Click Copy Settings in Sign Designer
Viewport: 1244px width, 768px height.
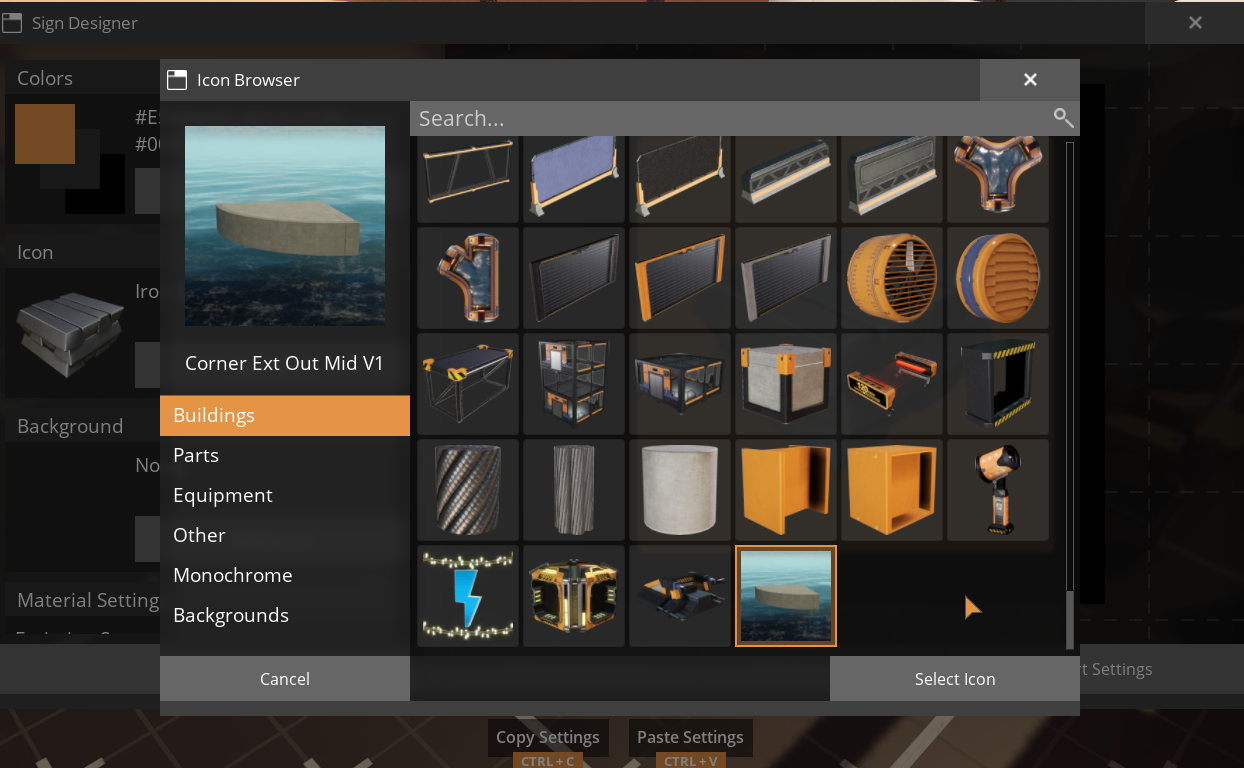(547, 737)
